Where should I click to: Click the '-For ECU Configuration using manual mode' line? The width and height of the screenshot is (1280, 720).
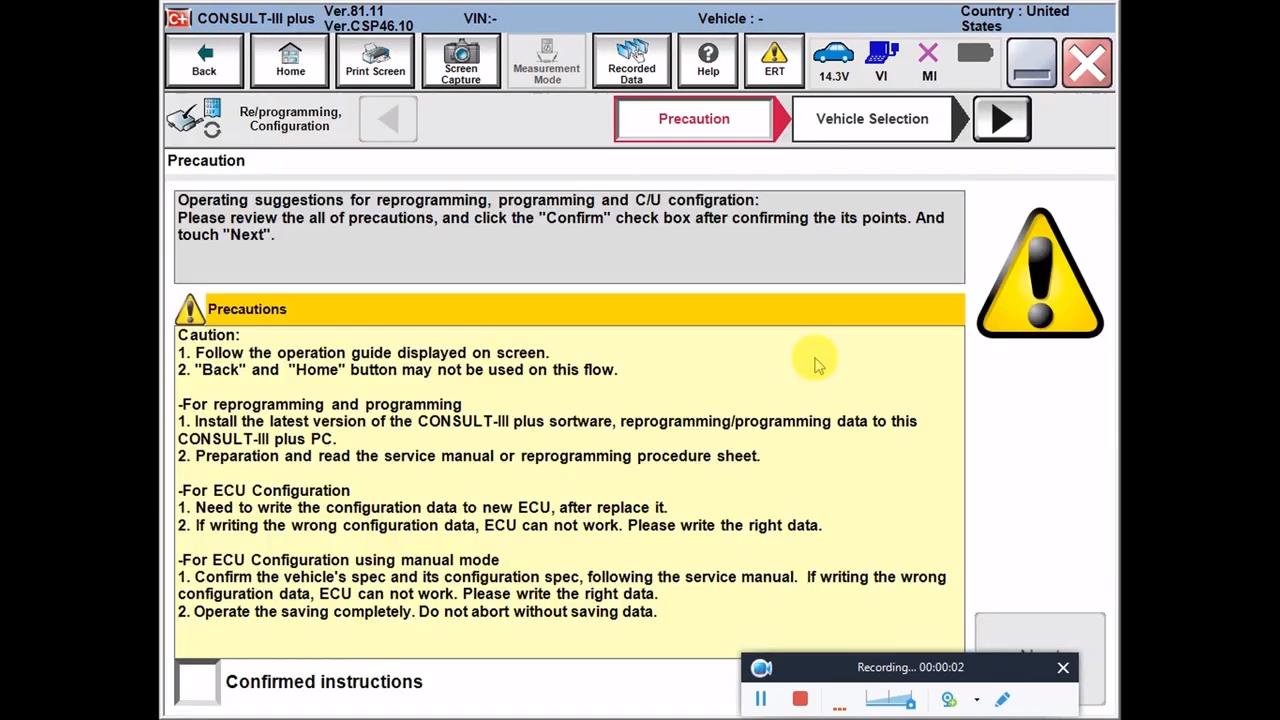tap(338, 560)
